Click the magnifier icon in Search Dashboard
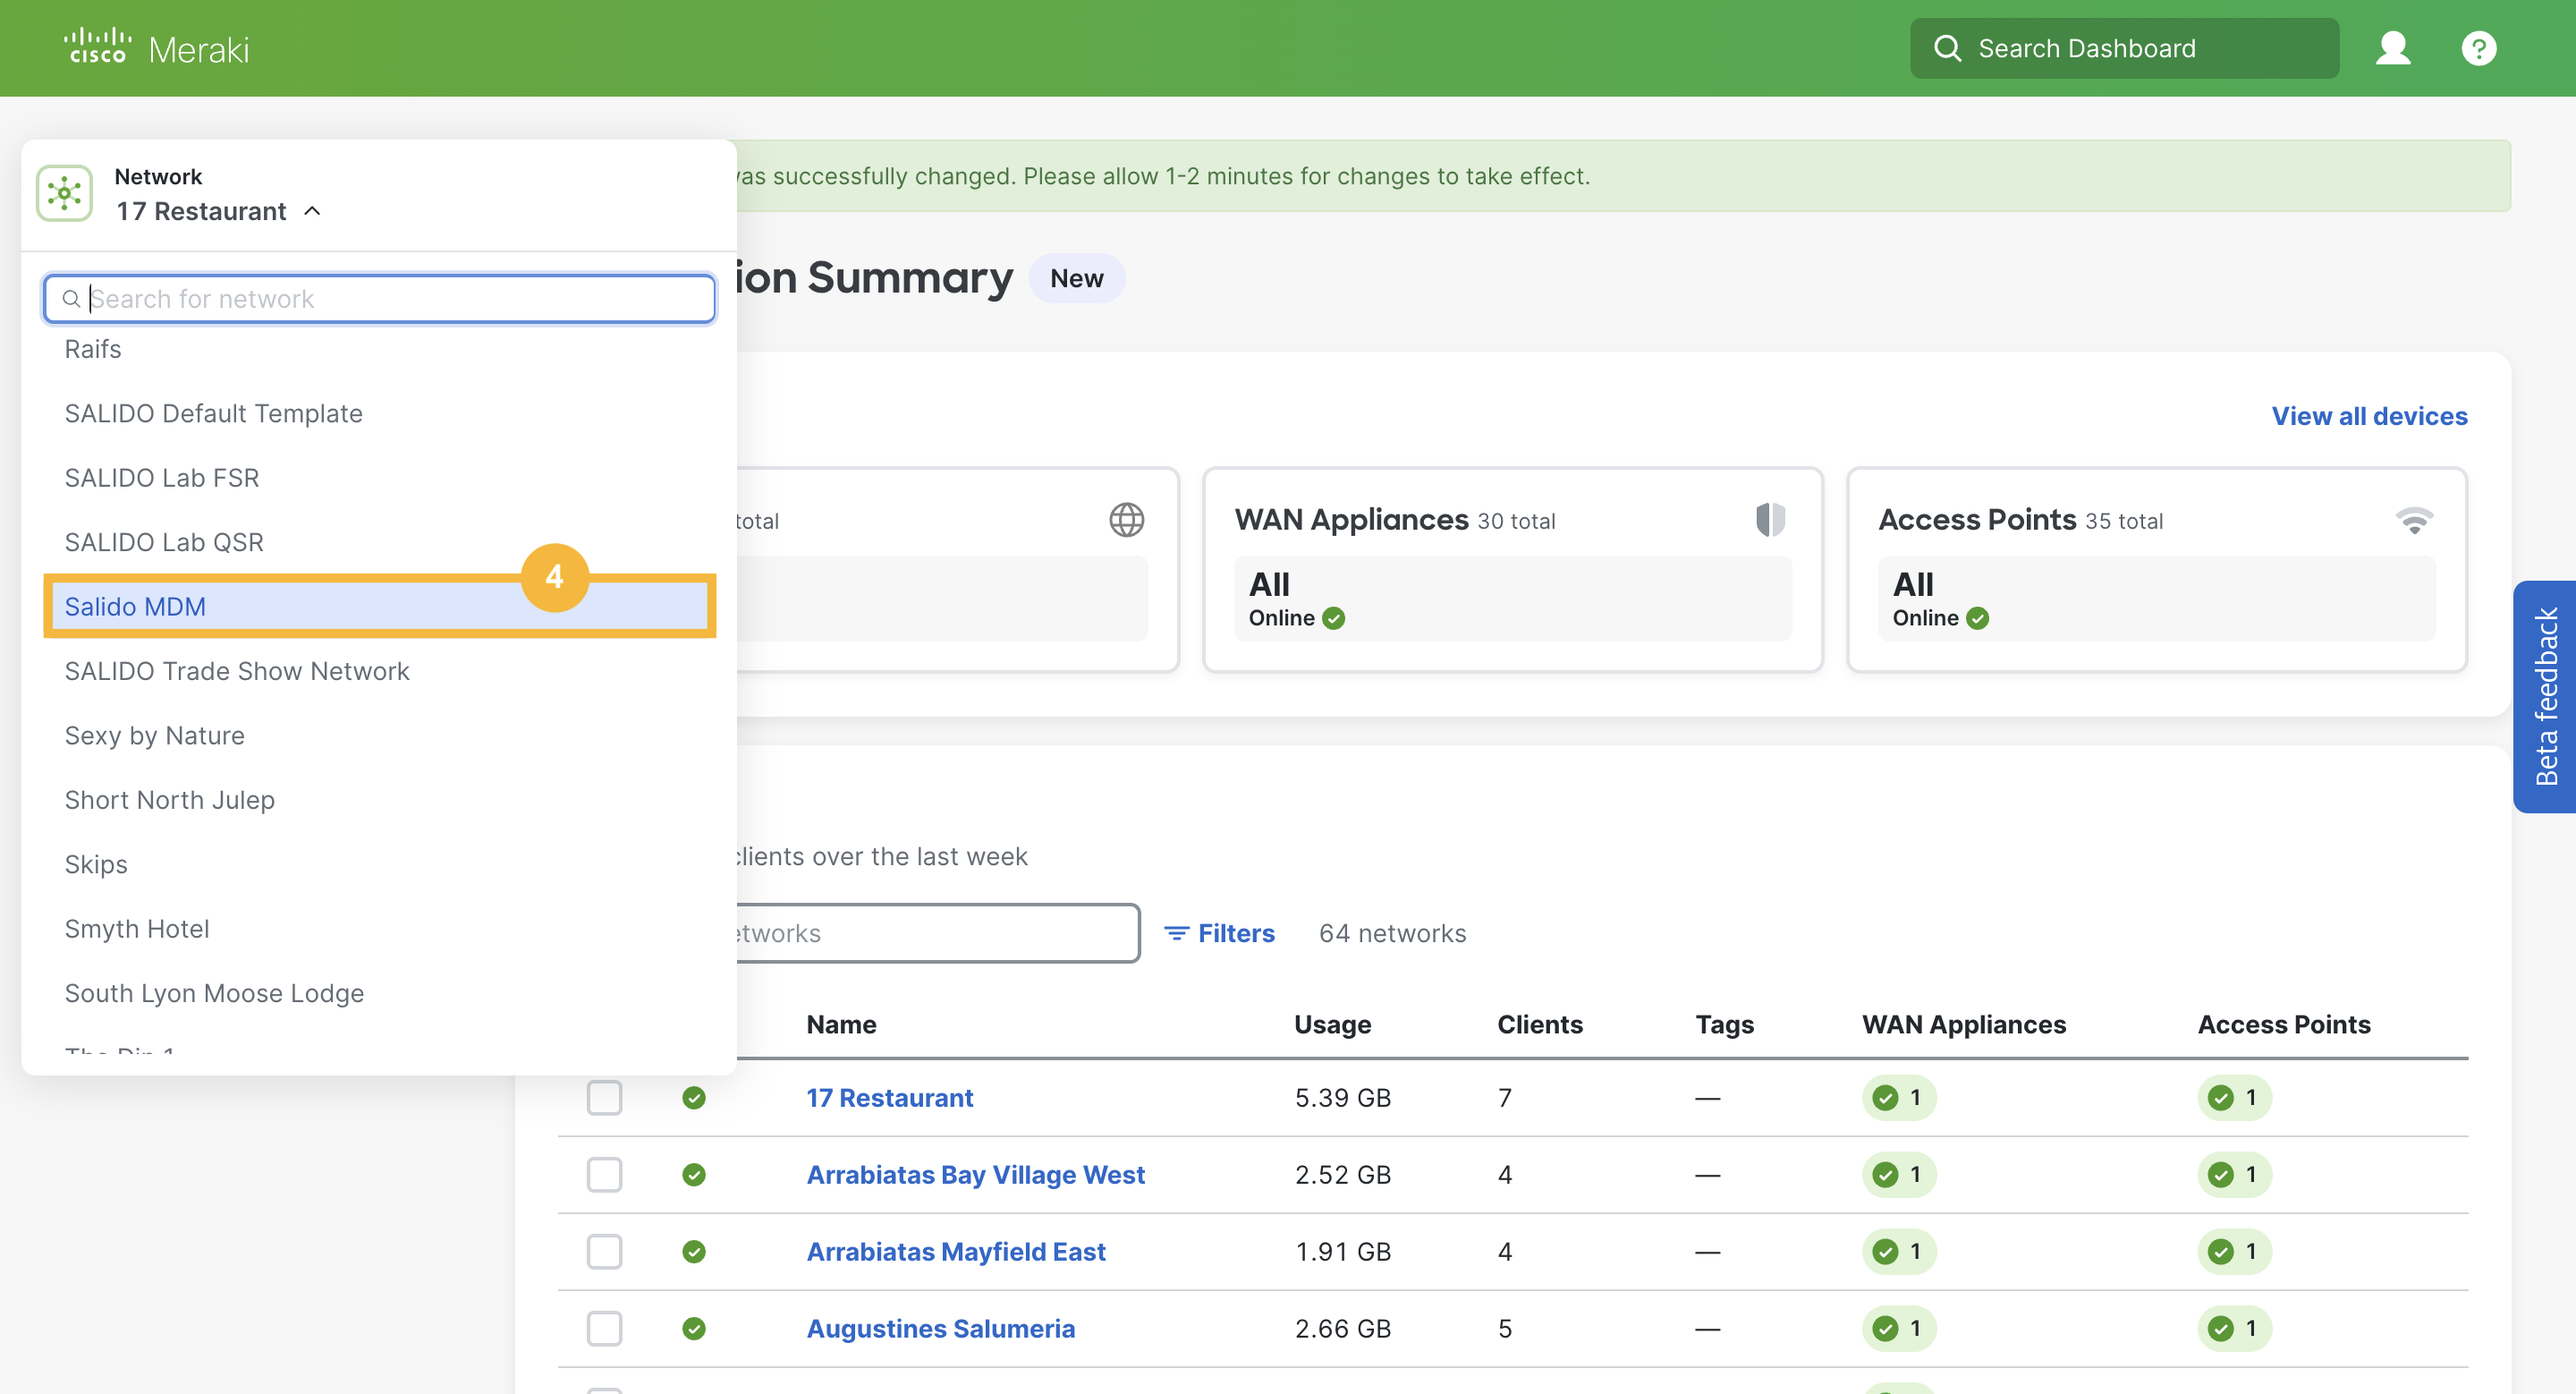The height and width of the screenshot is (1394, 2576). coord(1948,47)
